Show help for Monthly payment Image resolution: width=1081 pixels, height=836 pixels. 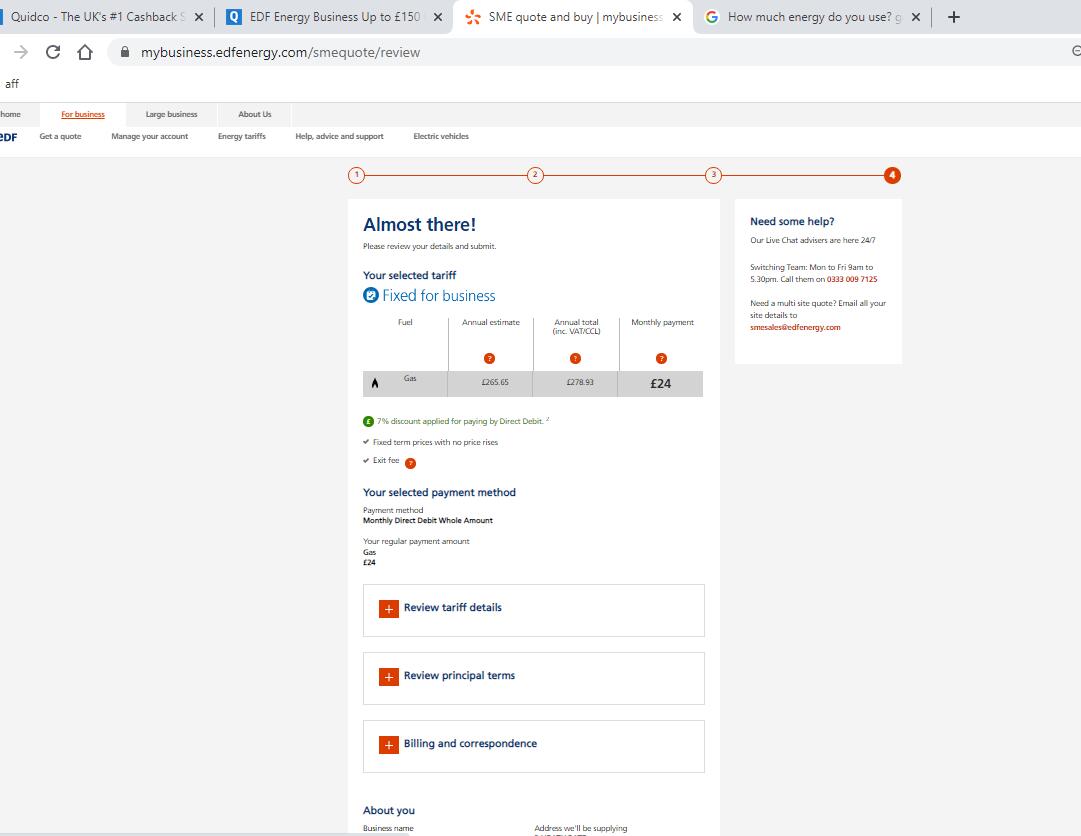[x=661, y=358]
